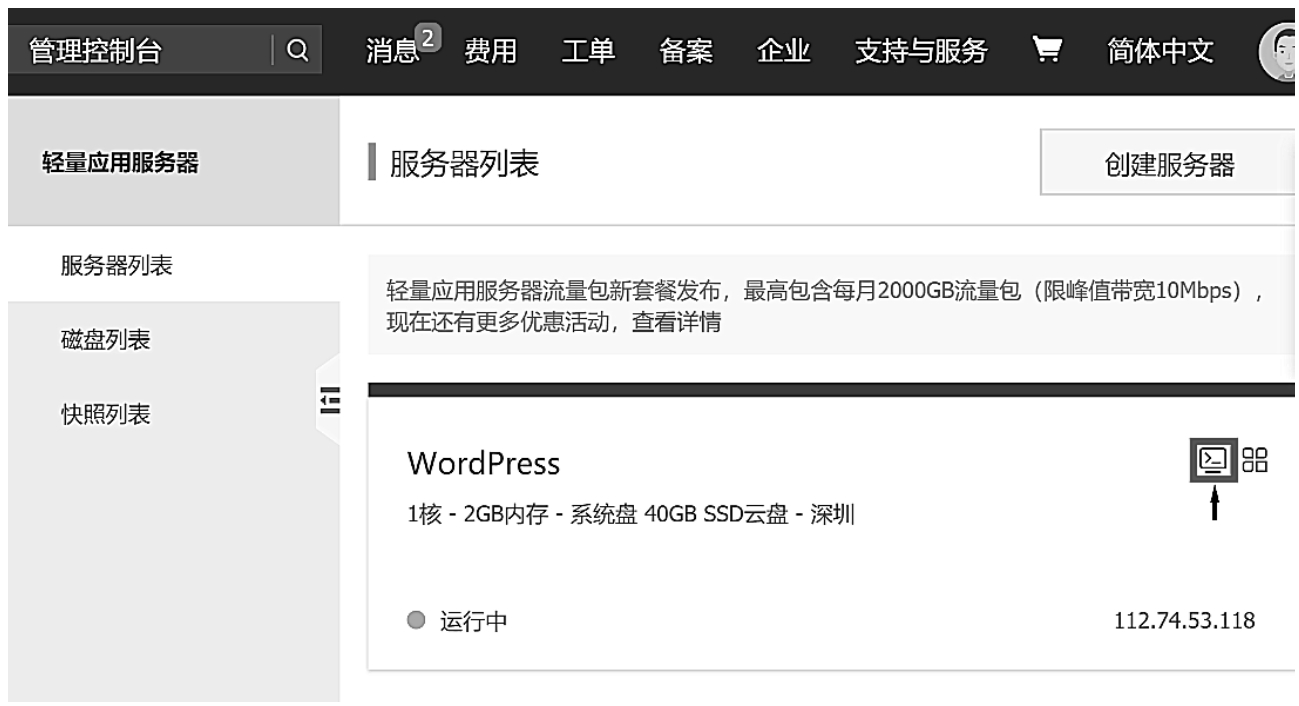Viewport: 1299px width, 706px height.
Task: Click the 消息 badge showing 2
Action: (429, 39)
